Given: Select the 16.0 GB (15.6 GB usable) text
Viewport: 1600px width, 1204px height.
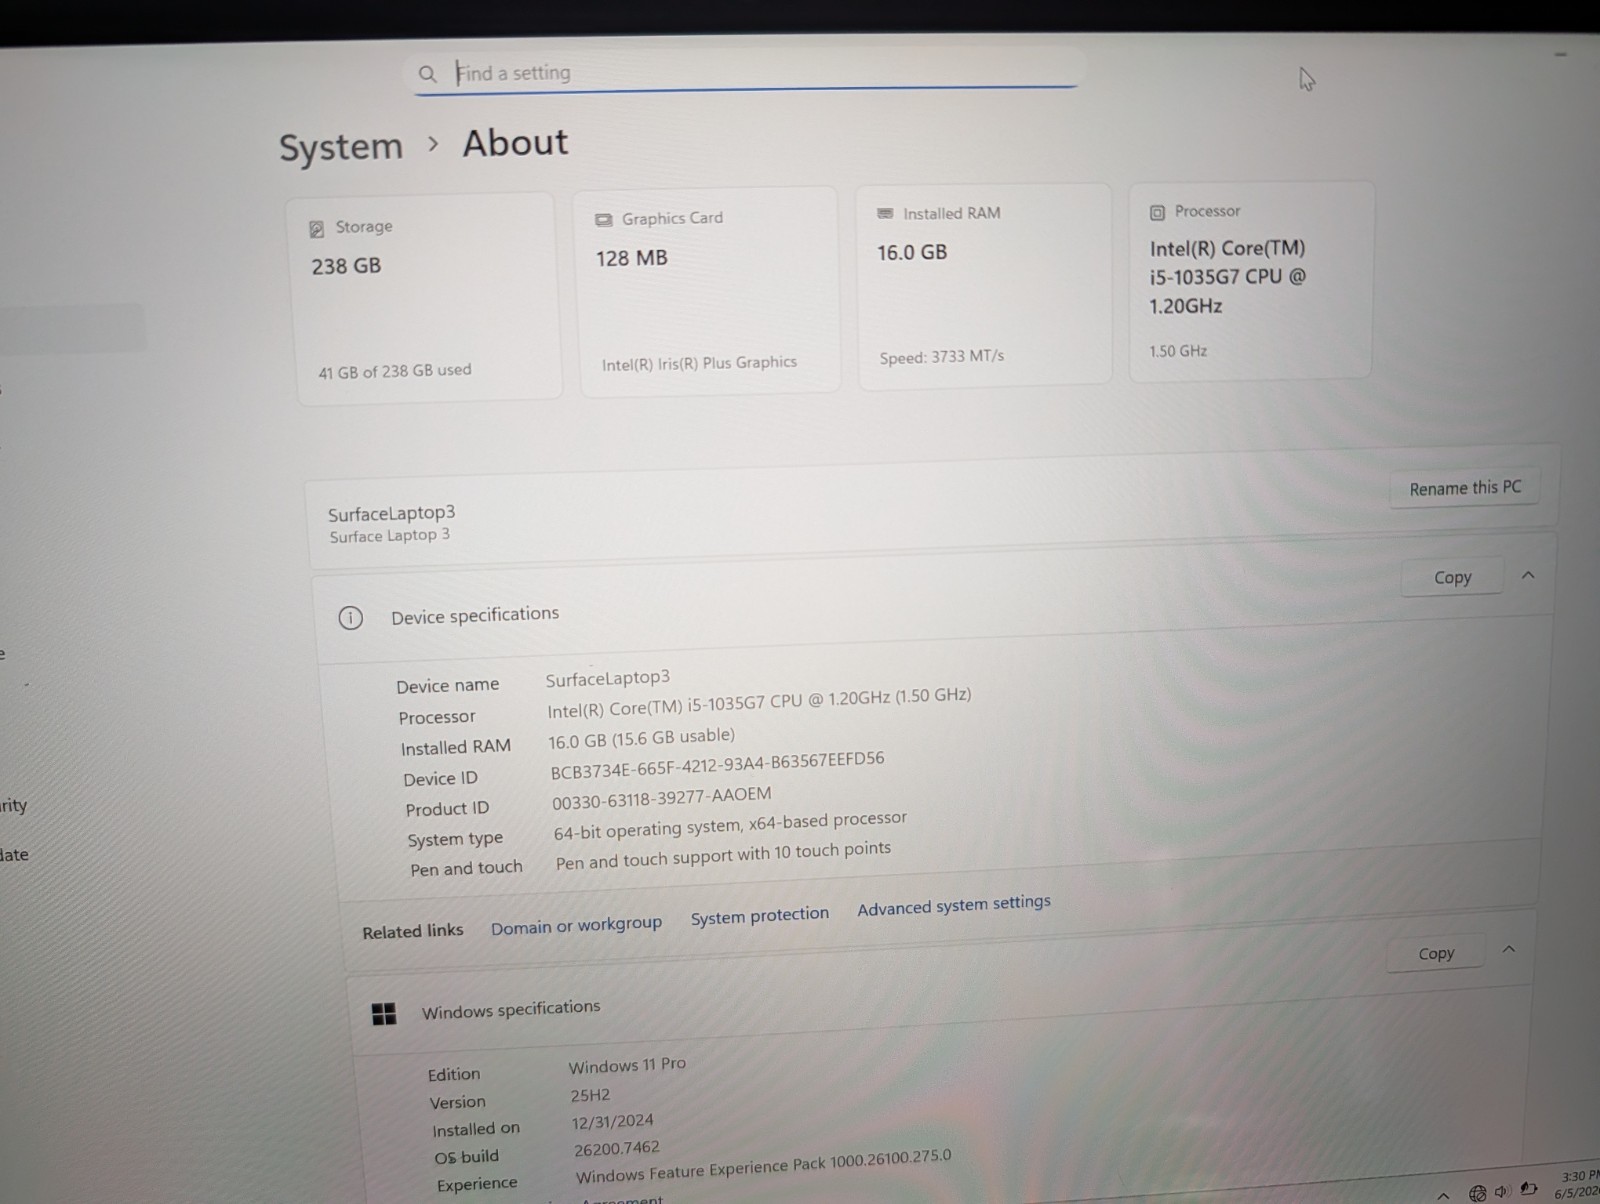Looking at the screenshot, I should (x=641, y=738).
